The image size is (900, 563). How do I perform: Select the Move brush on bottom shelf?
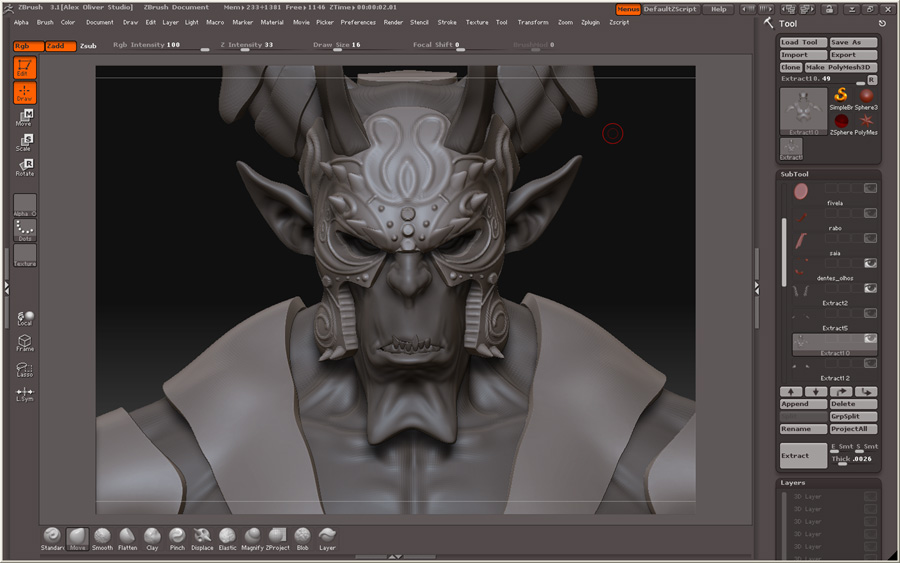click(x=77, y=539)
